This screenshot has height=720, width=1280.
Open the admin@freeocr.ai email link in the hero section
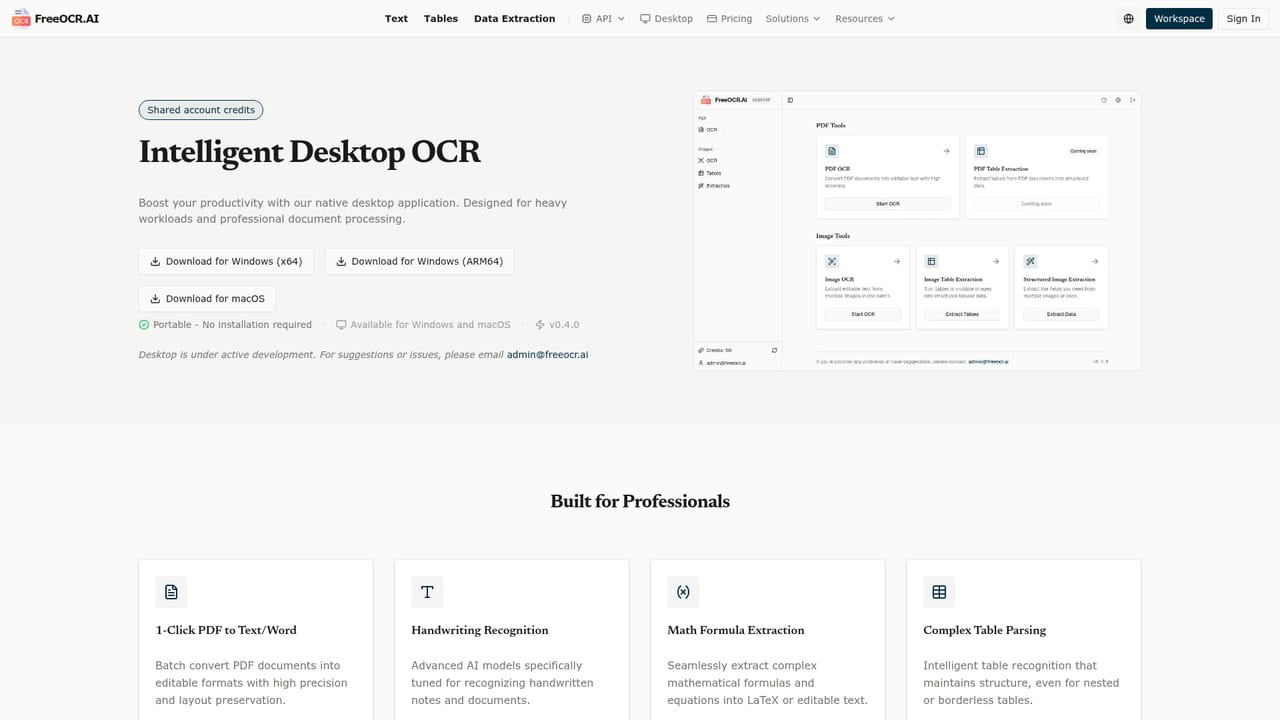(x=547, y=354)
